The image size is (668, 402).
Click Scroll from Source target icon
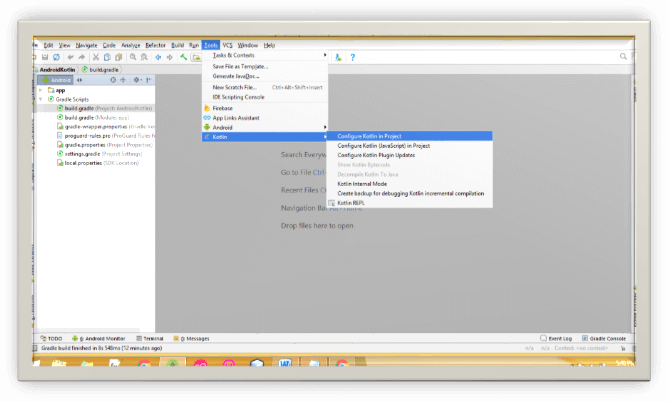pos(113,80)
